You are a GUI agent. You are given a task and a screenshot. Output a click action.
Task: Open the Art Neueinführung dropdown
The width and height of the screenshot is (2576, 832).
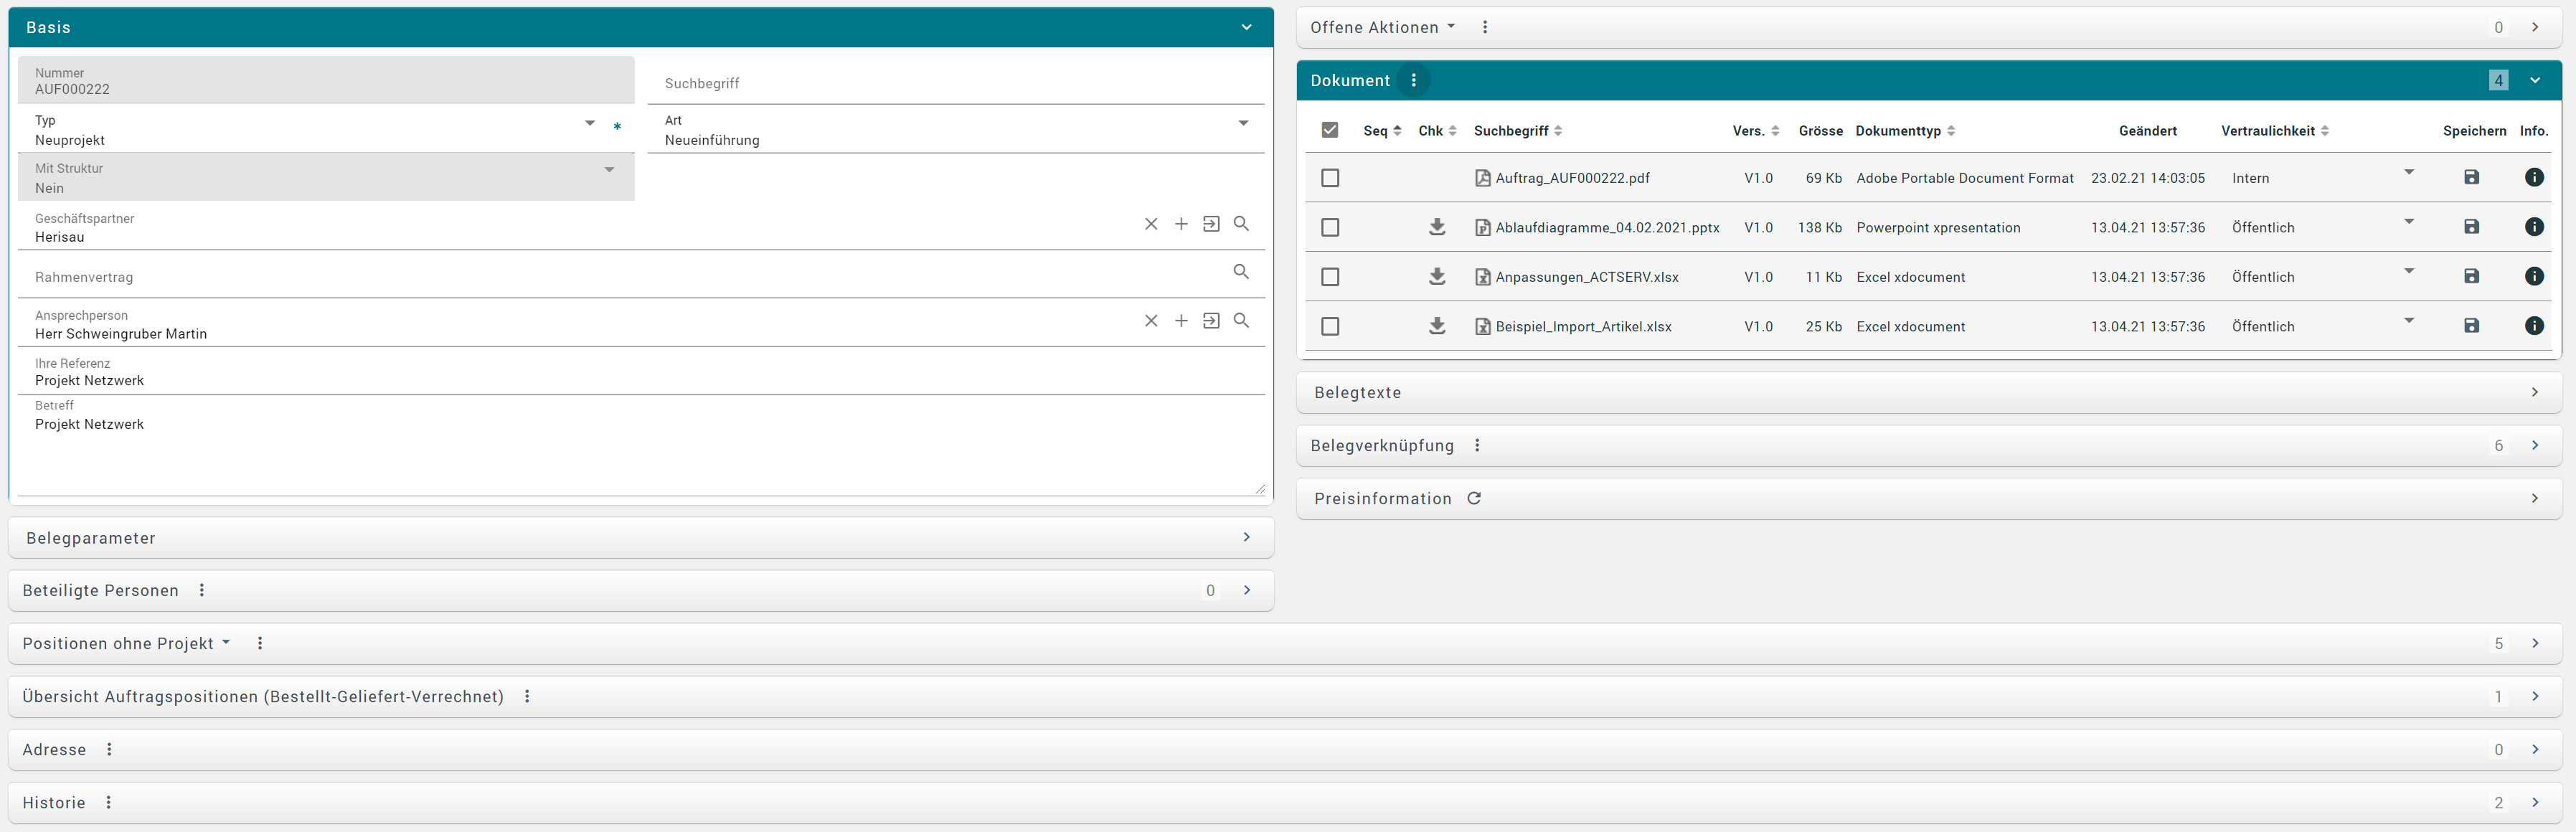click(1243, 123)
